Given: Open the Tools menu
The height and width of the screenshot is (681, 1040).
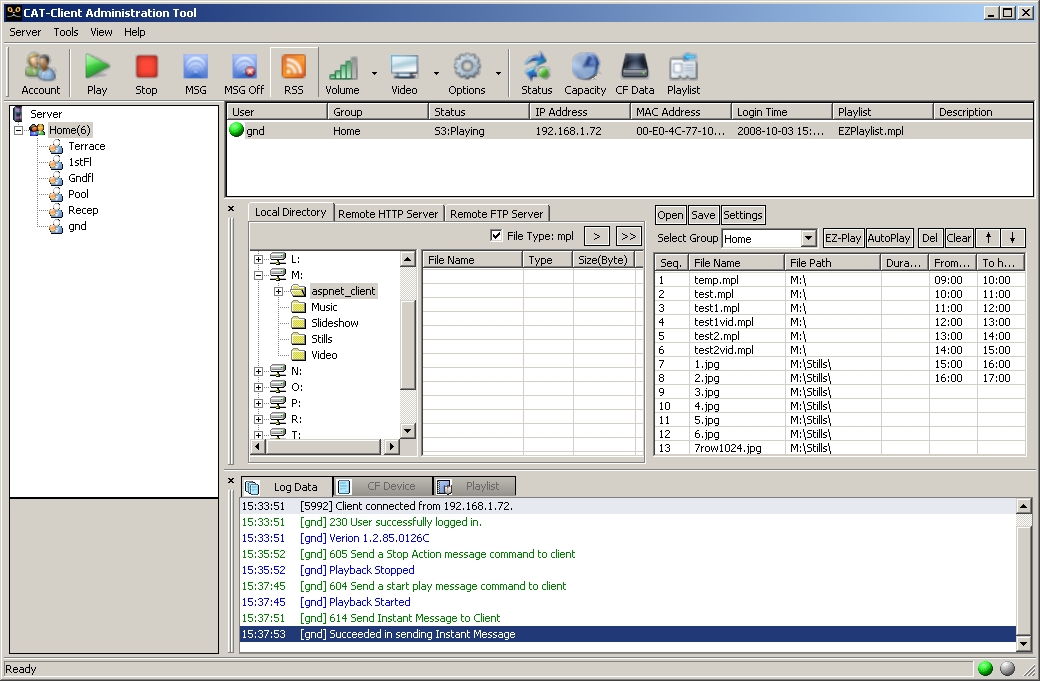Looking at the screenshot, I should 66,32.
